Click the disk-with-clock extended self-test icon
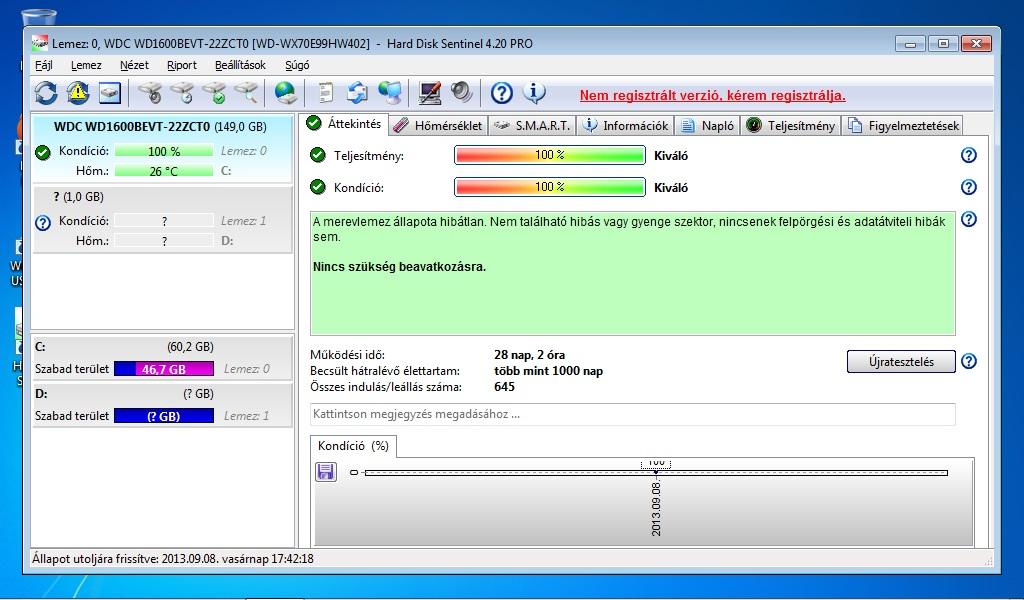 (x=183, y=93)
